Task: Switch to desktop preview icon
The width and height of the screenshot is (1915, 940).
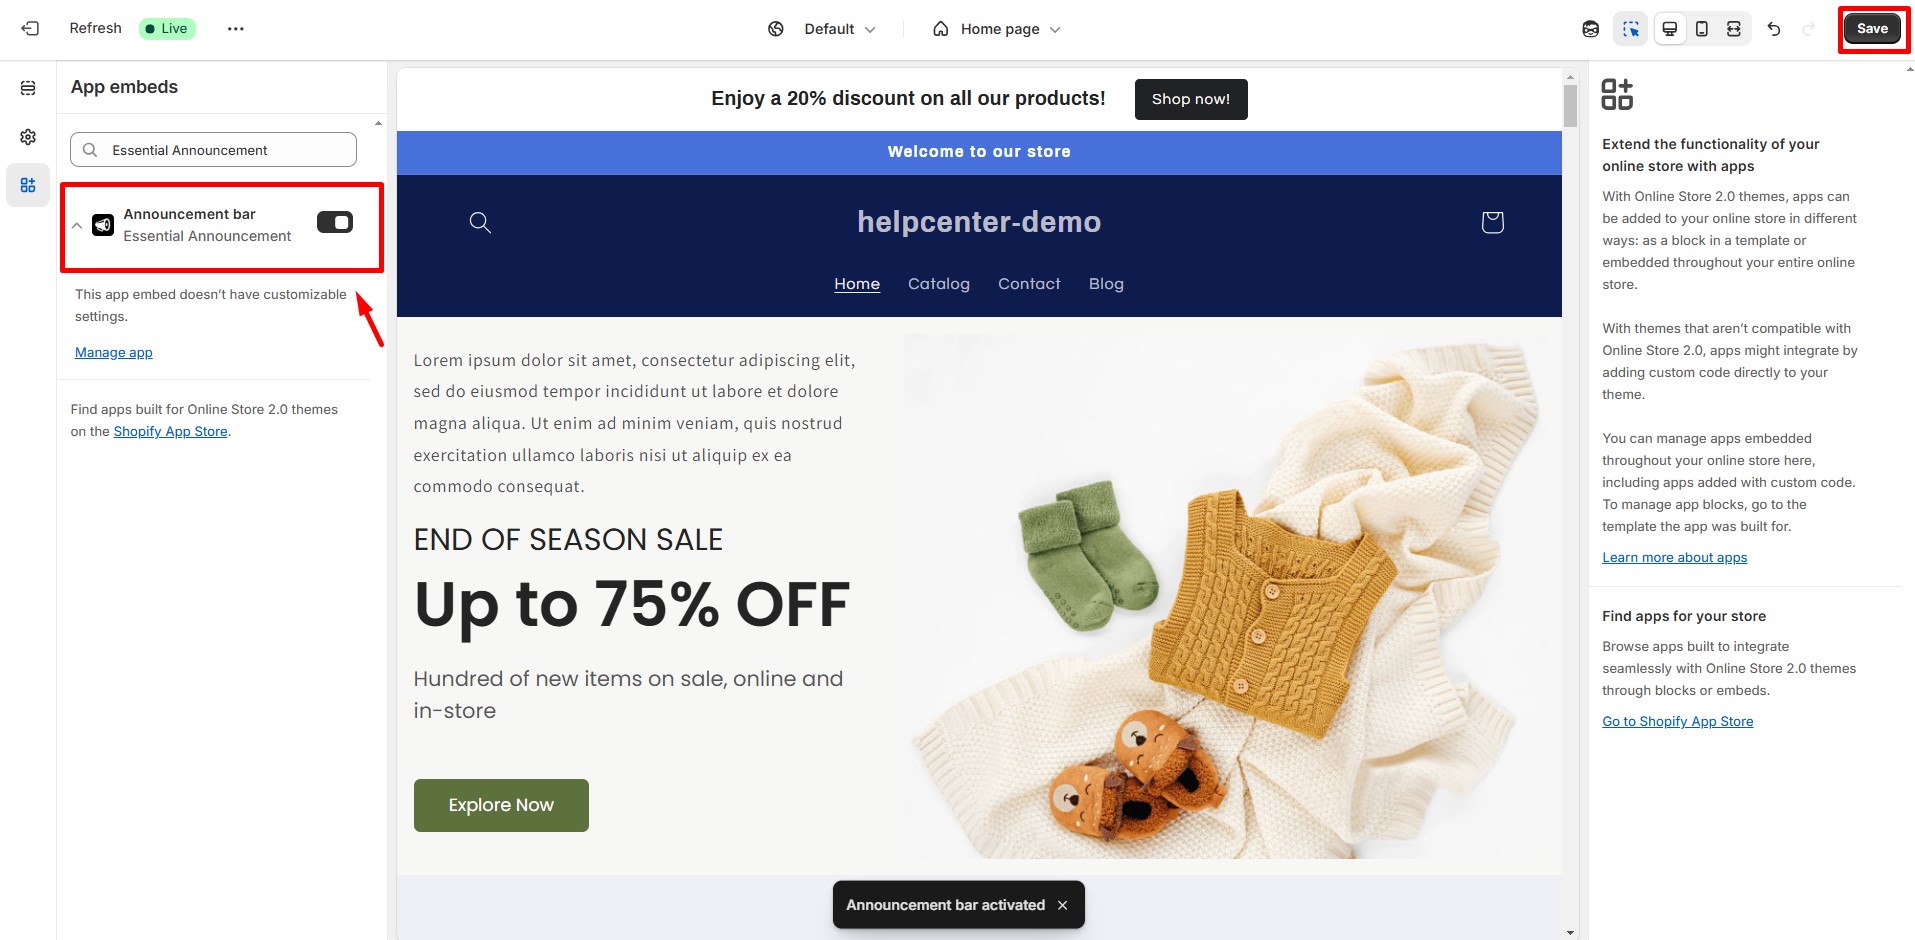Action: tap(1669, 29)
